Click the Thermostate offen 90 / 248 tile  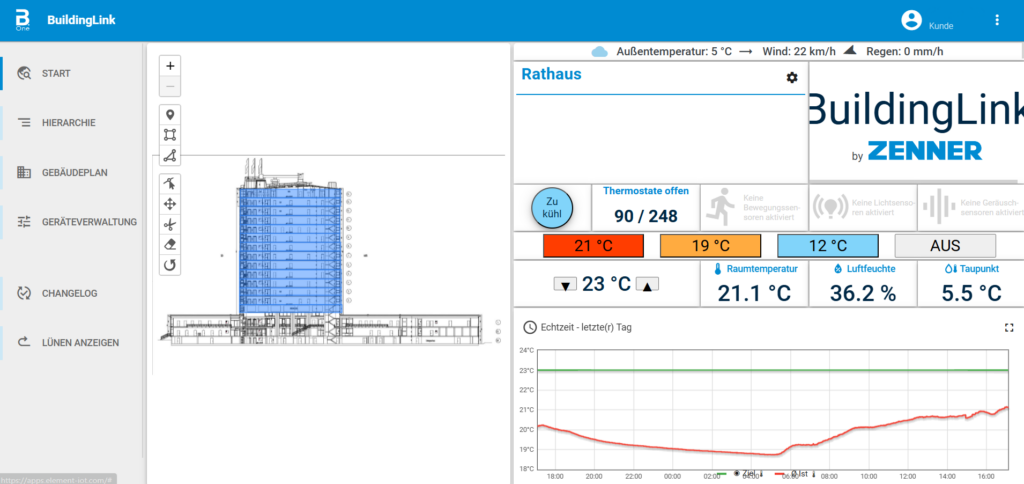[646, 207]
